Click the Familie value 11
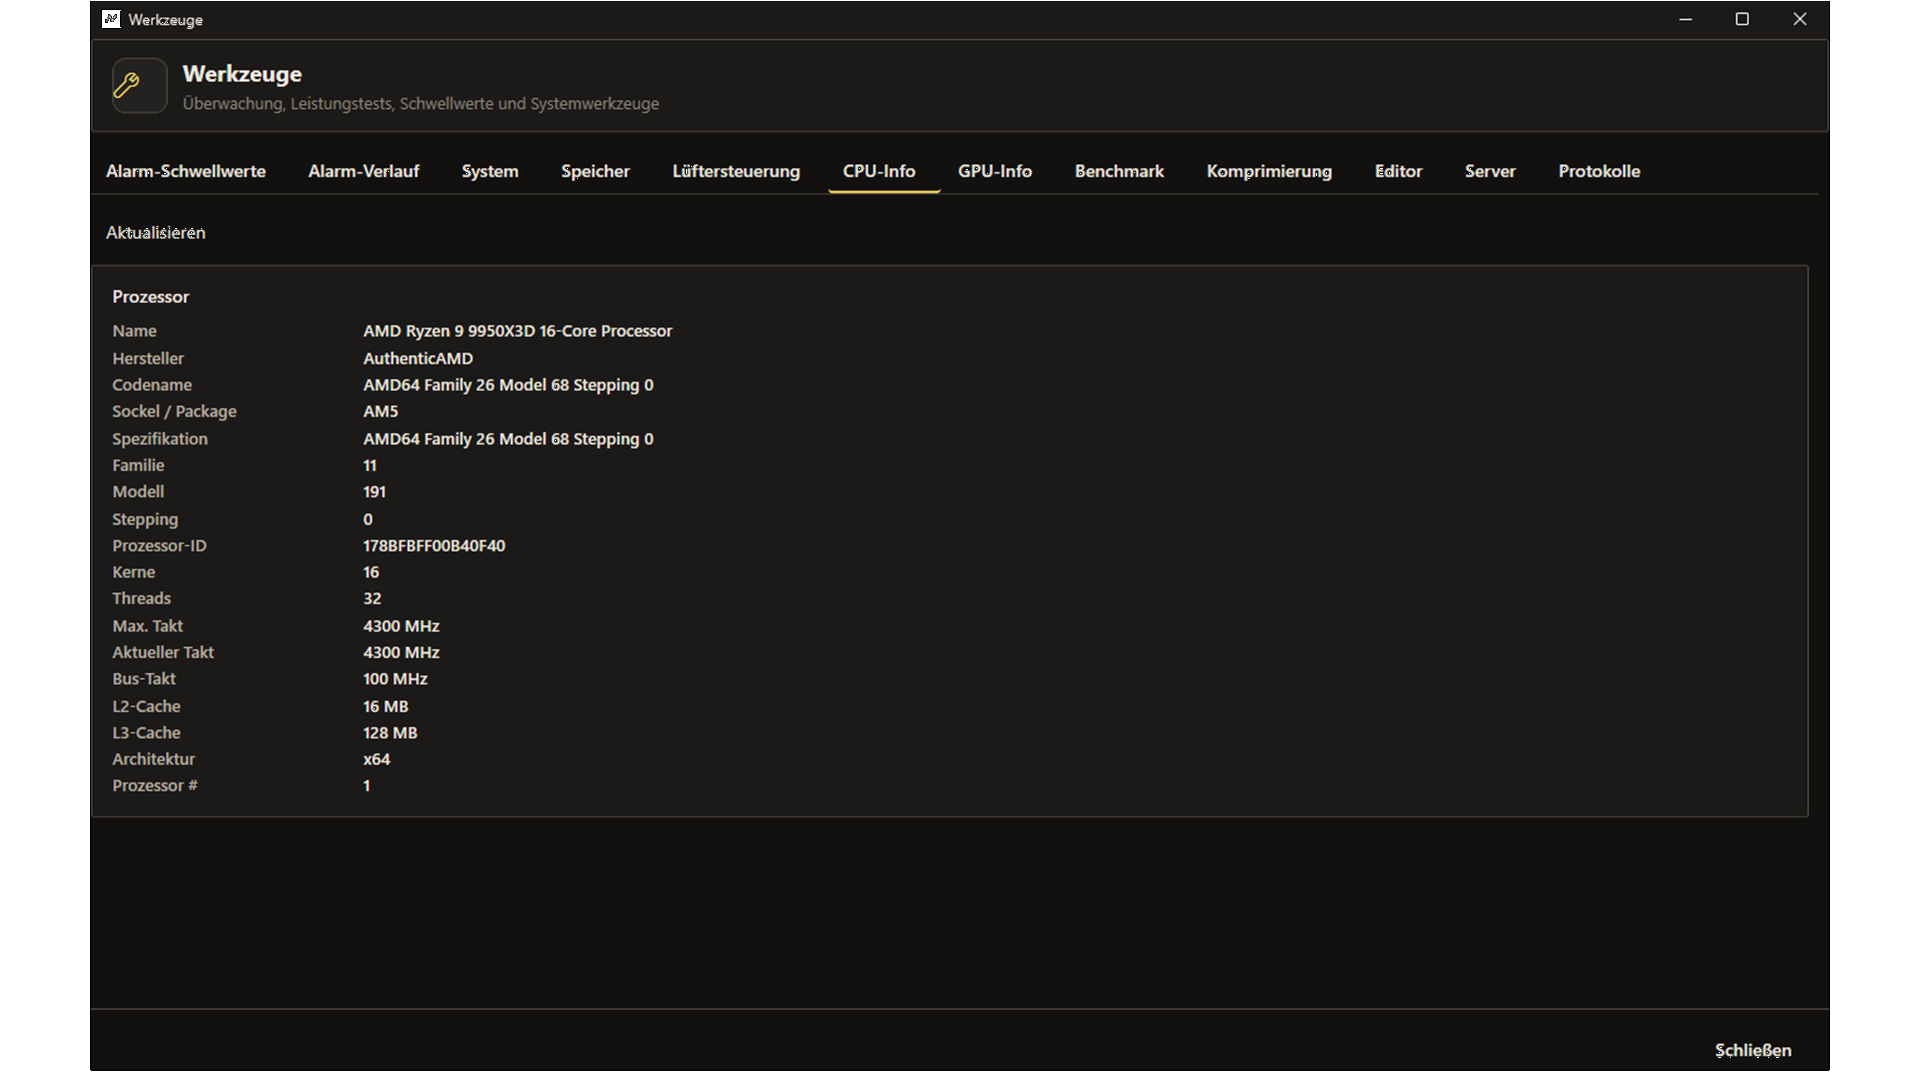The width and height of the screenshot is (1920, 1080). (370, 465)
